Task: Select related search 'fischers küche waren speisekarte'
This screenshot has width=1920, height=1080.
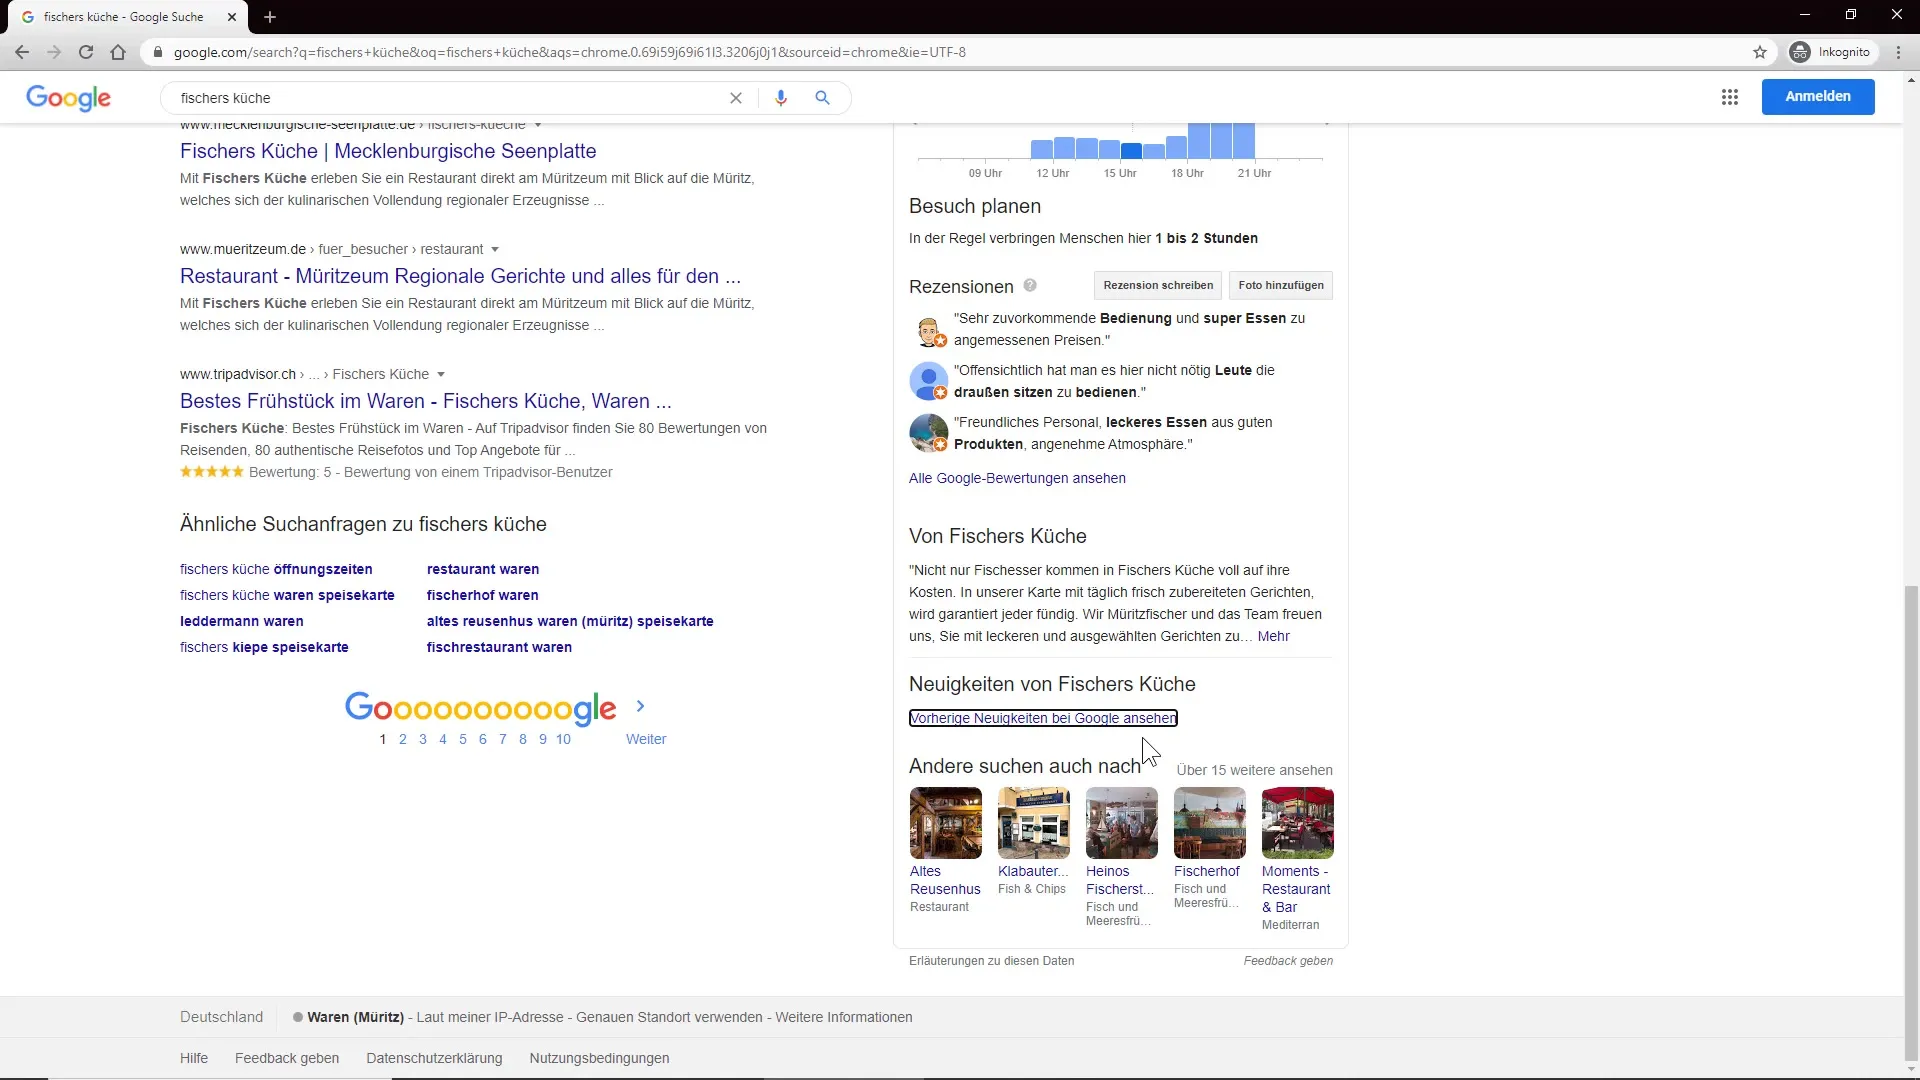Action: pos(287,595)
